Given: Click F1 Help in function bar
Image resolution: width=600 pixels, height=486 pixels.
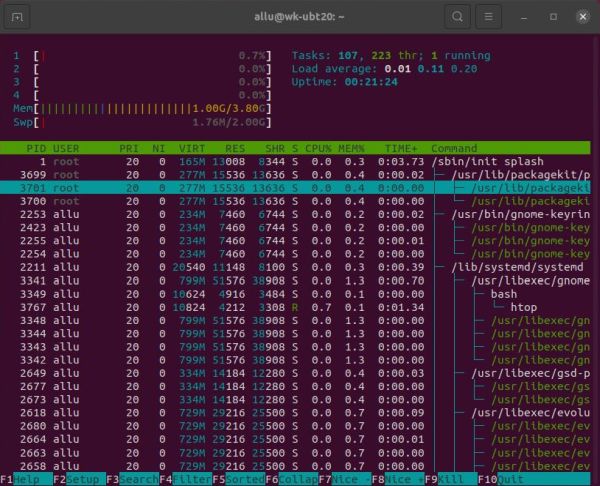Looking at the screenshot, I should [26, 479].
